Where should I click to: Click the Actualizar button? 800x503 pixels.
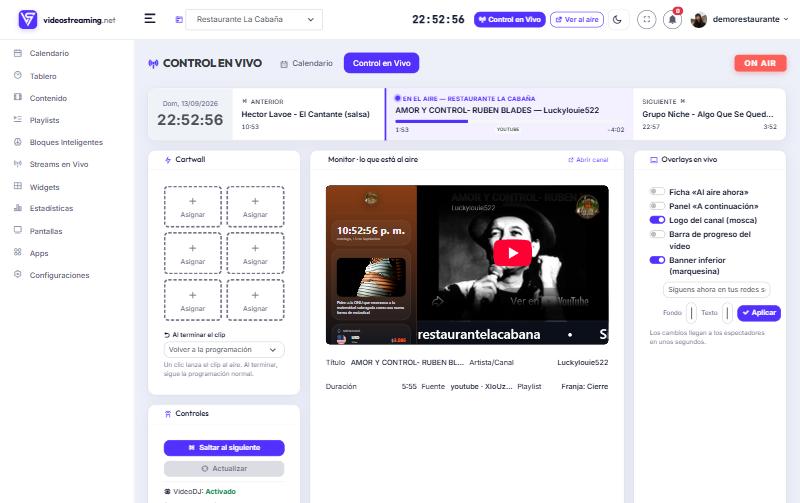(224, 468)
